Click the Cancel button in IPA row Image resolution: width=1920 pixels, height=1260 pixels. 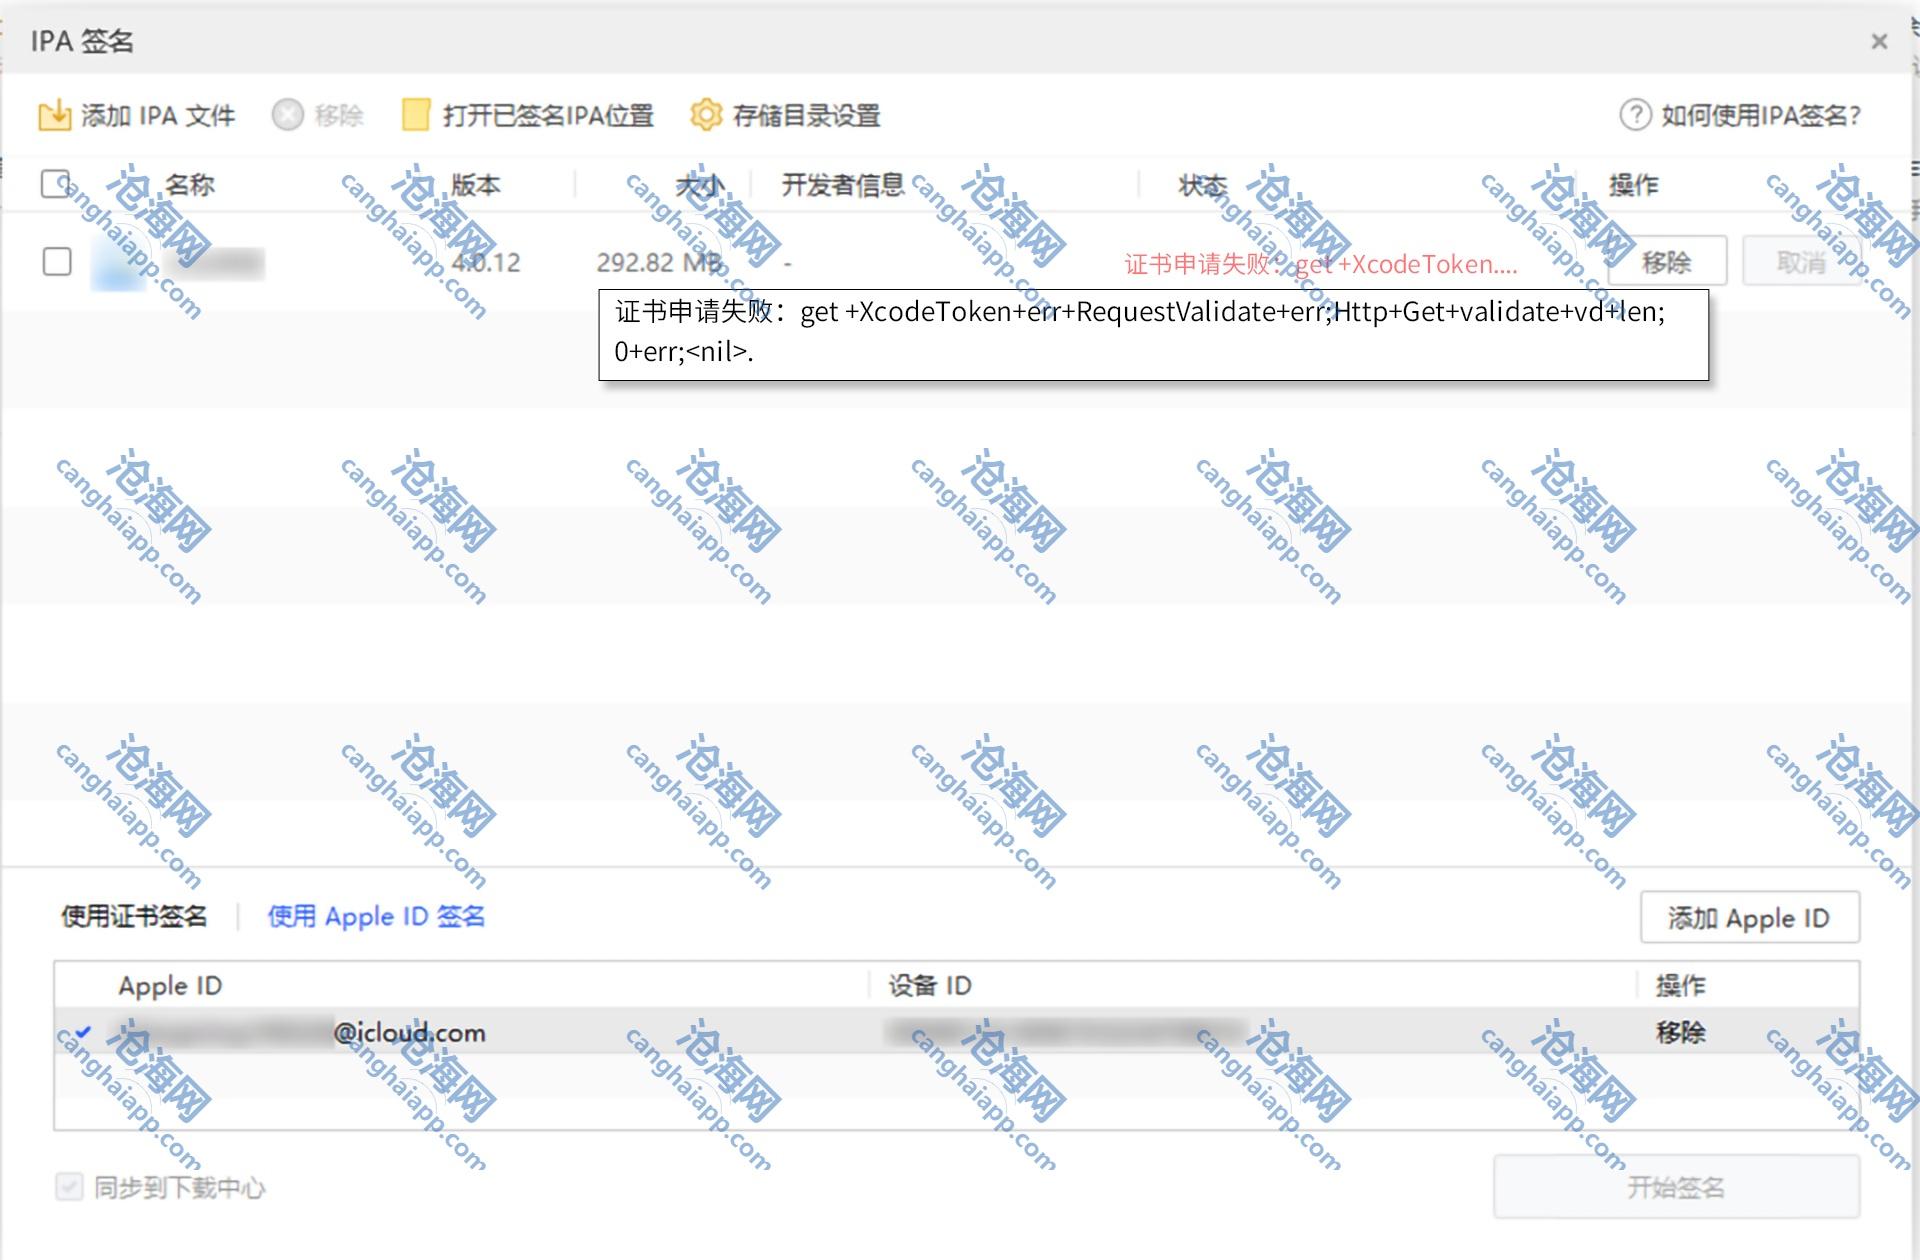point(1800,262)
